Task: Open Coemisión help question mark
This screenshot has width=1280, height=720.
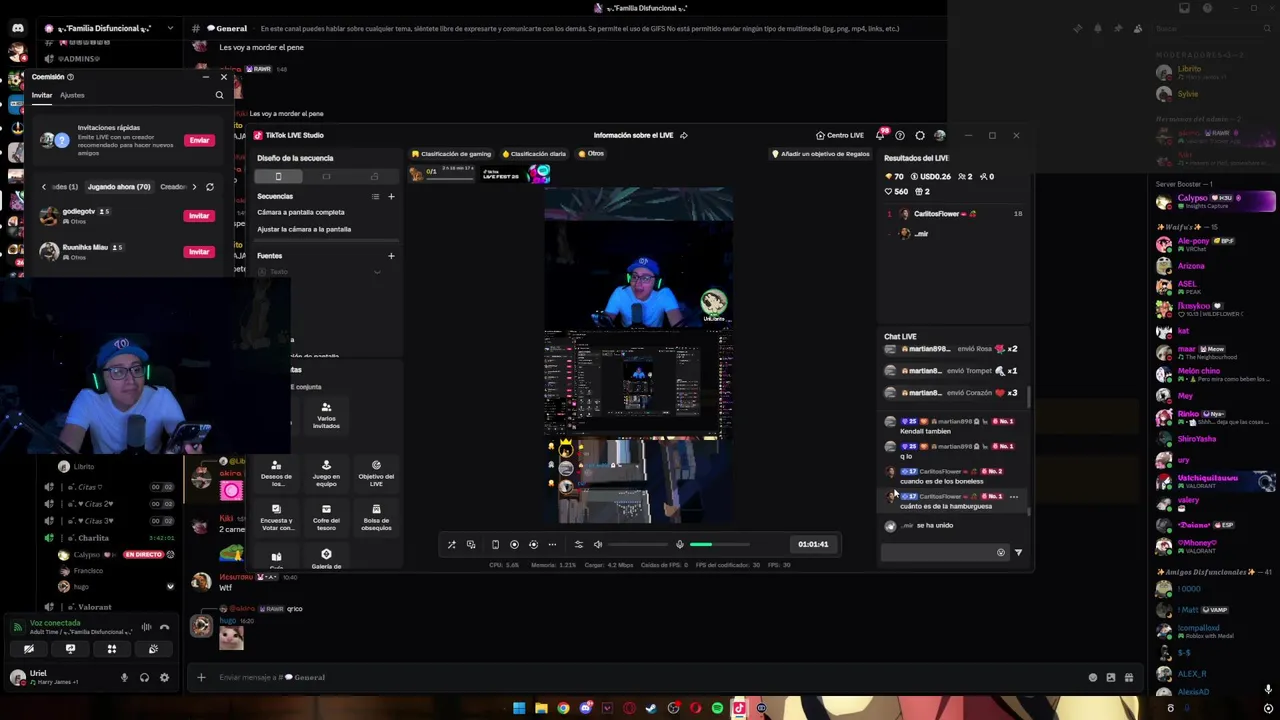Action: (x=70, y=77)
